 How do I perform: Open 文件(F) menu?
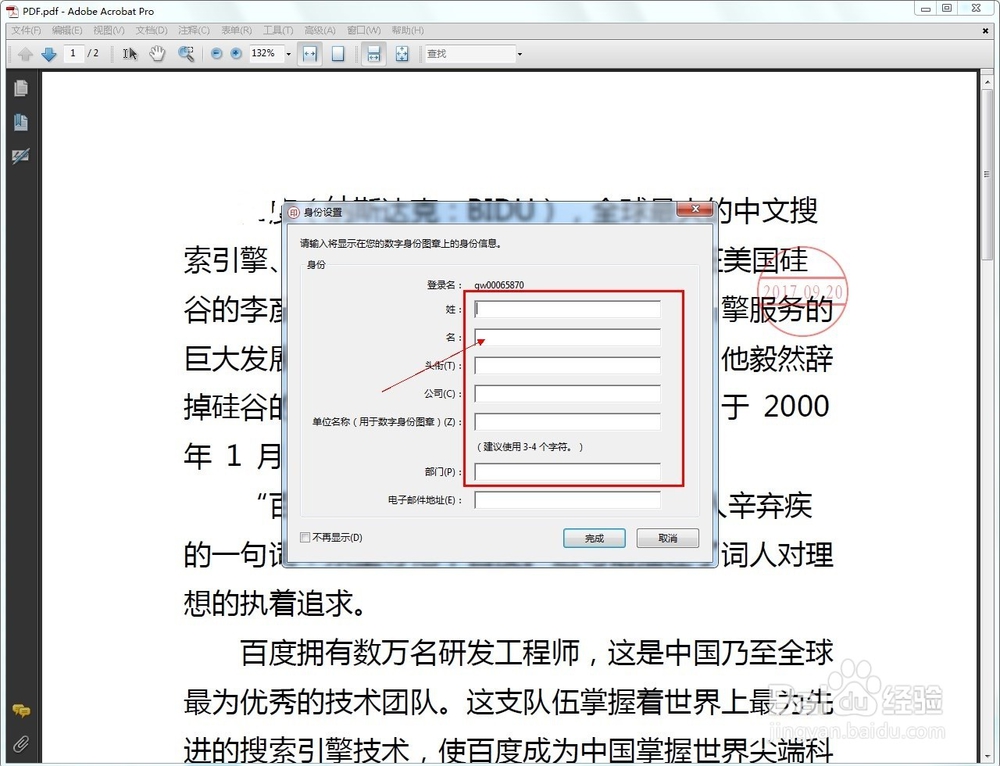[26, 30]
